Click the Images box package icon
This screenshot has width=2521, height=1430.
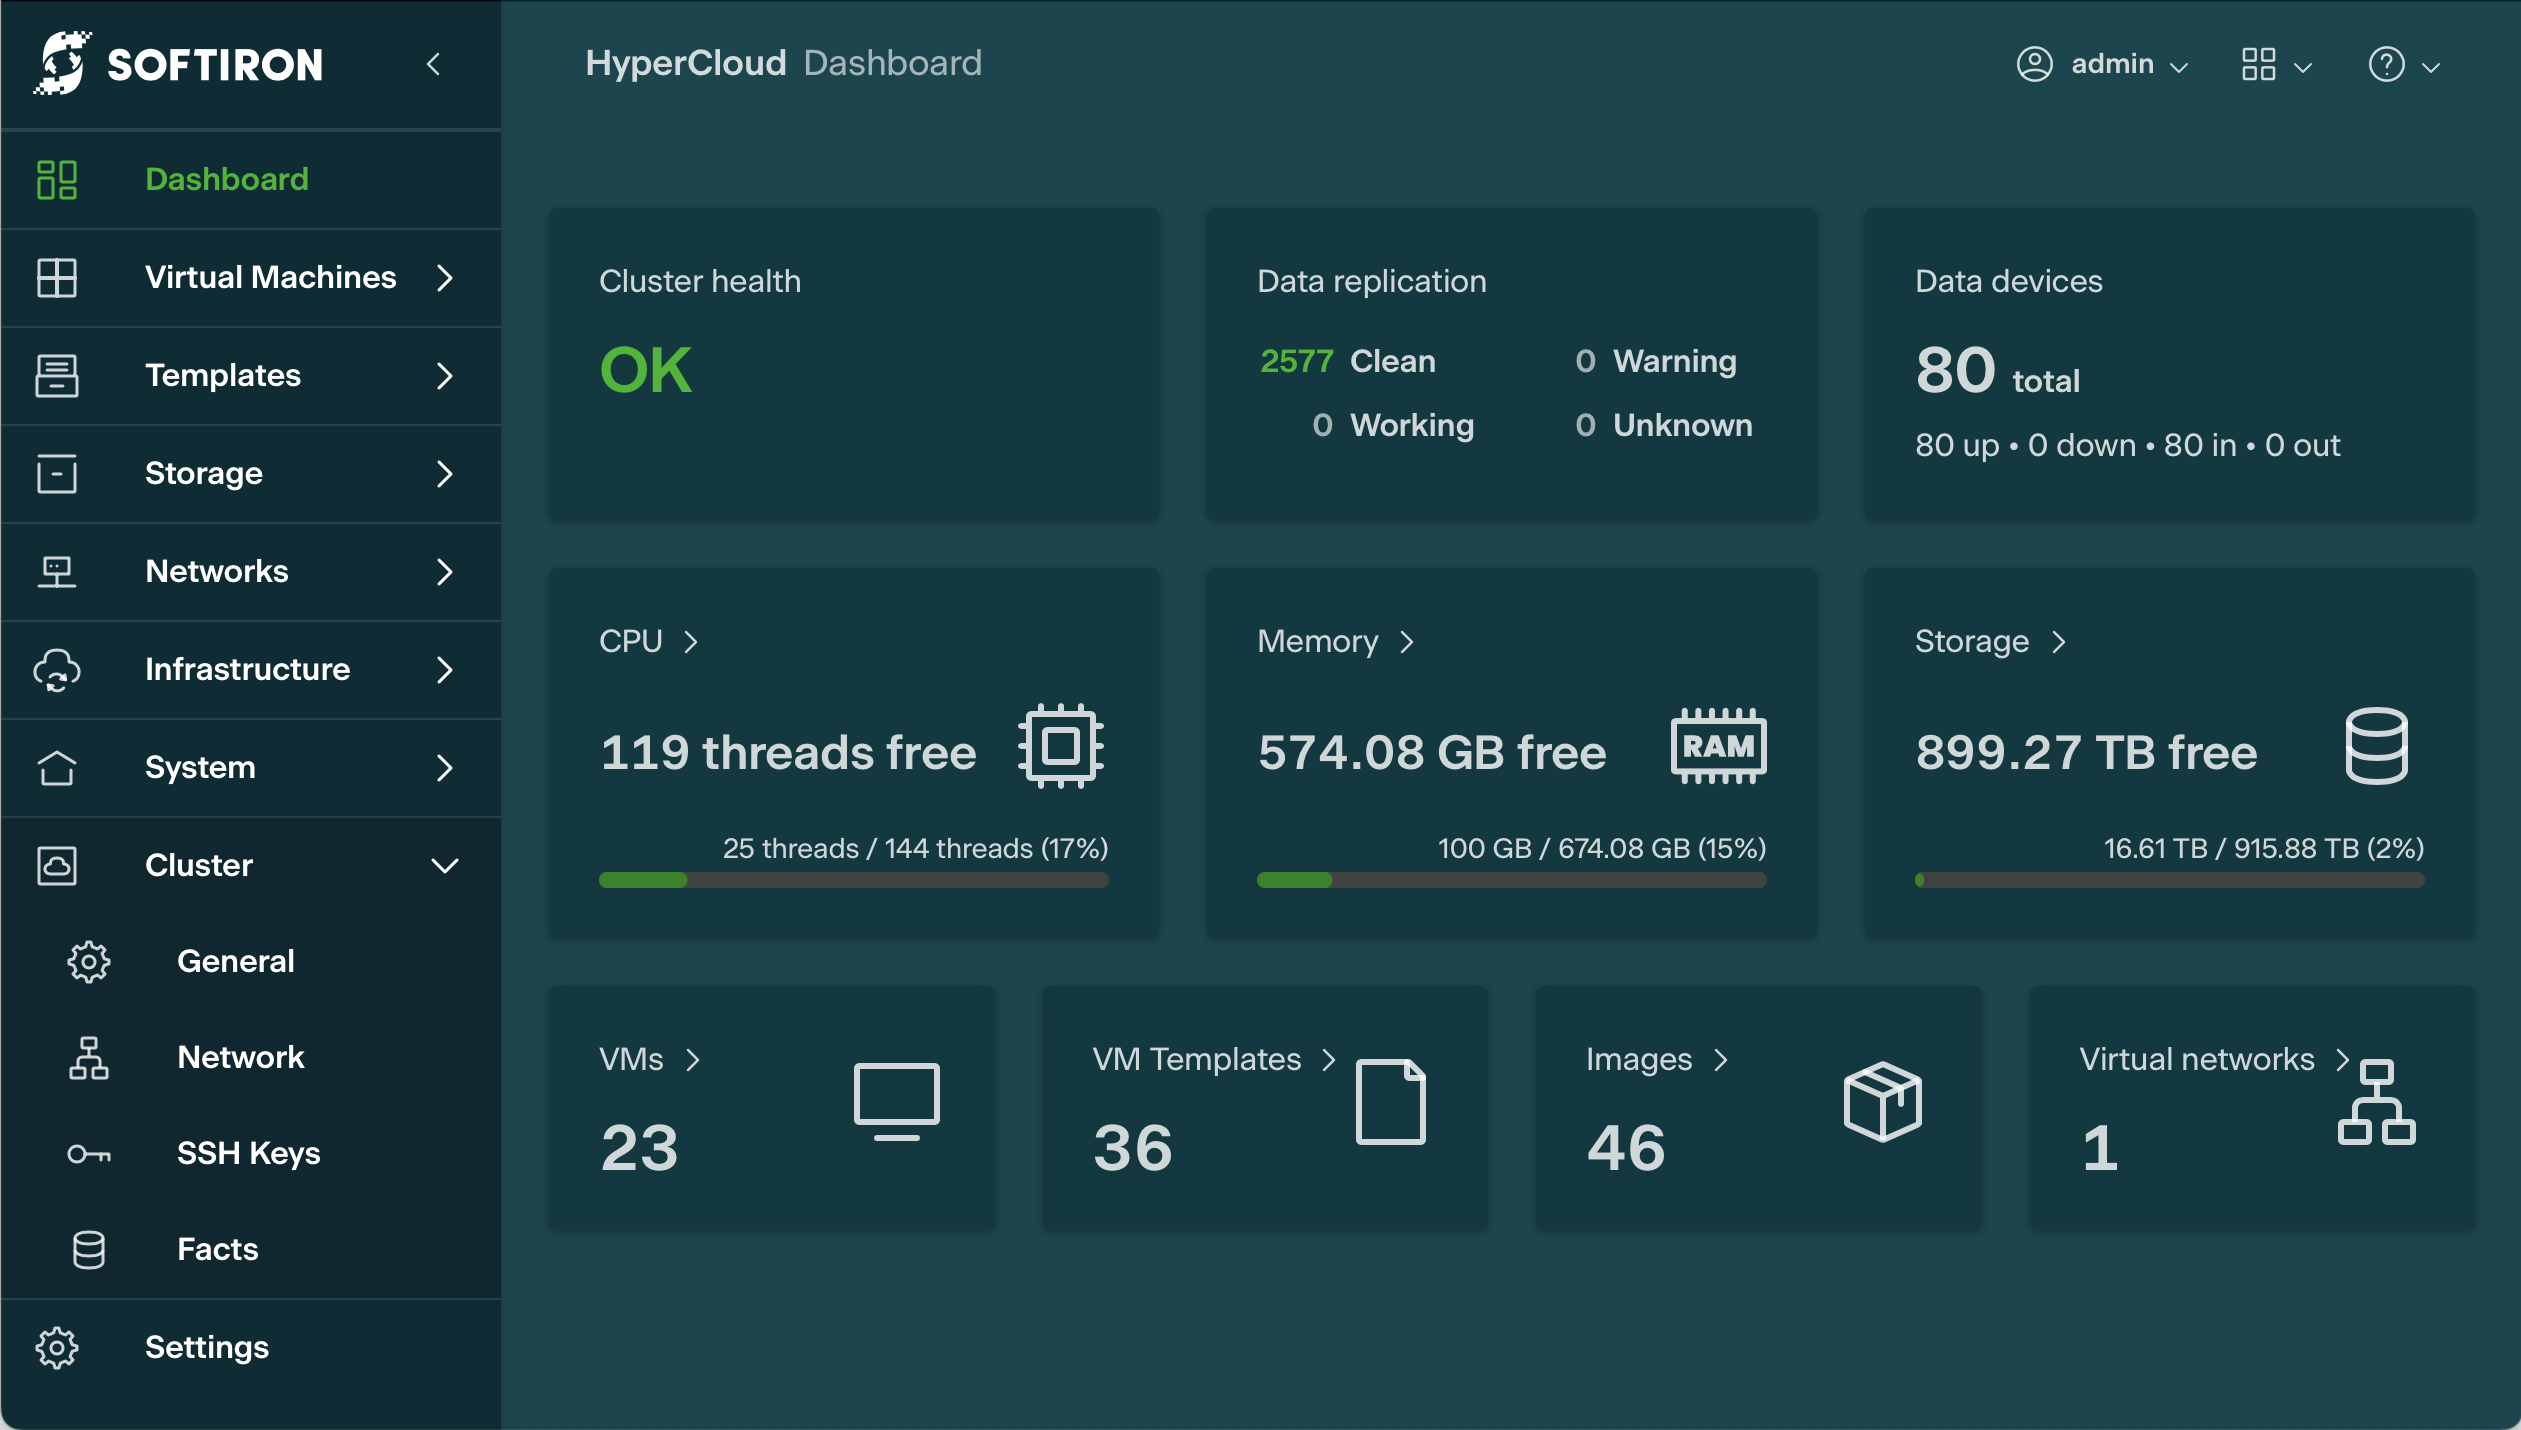point(1882,1101)
